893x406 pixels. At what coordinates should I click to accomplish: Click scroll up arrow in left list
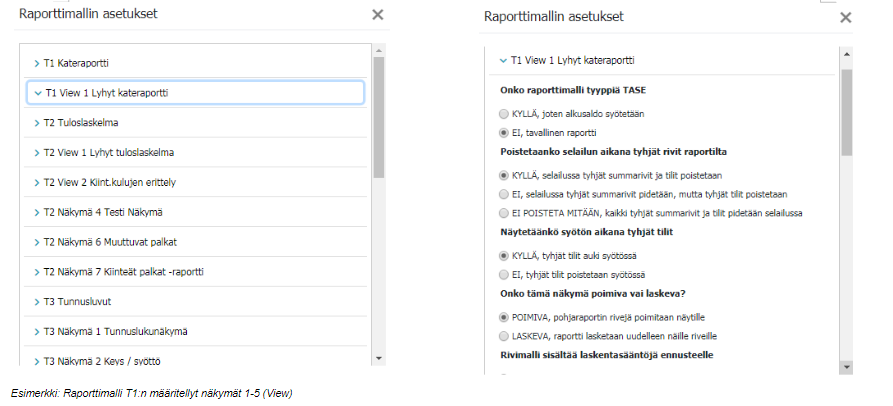click(379, 51)
